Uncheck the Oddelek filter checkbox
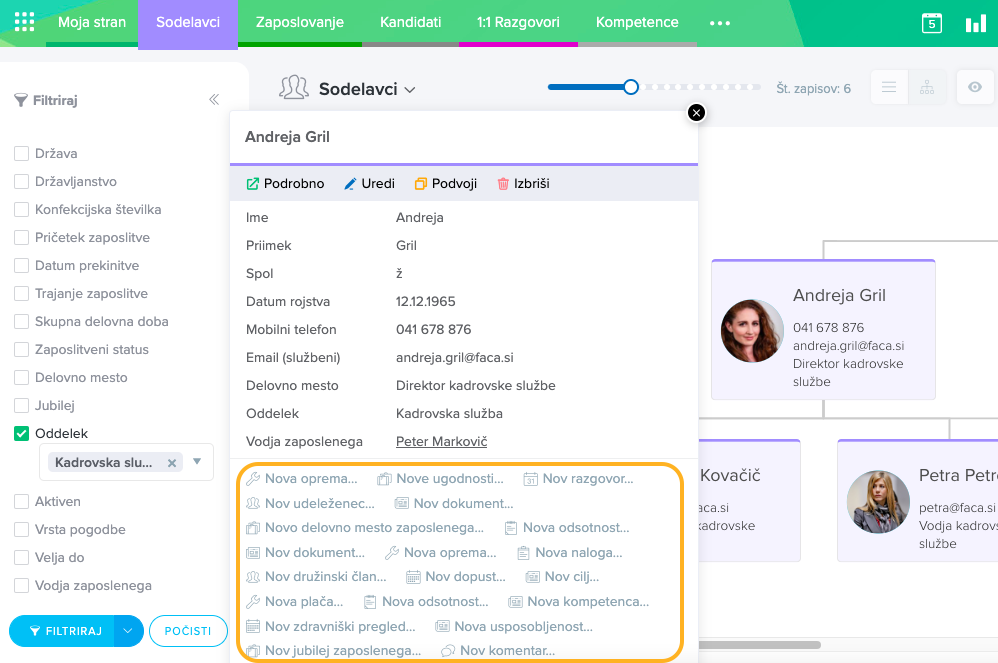This screenshot has width=998, height=663. [21, 434]
